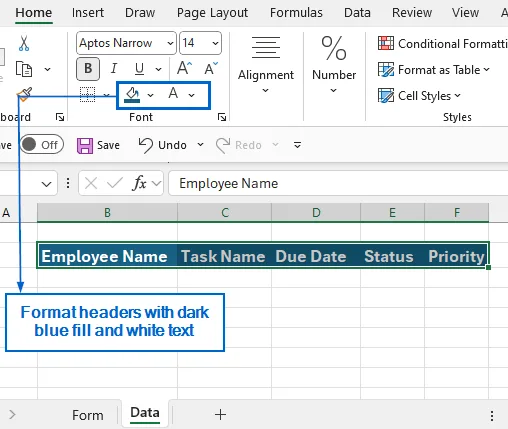508x429 pixels.
Task: Apply the Font Color A button
Action: [173, 93]
